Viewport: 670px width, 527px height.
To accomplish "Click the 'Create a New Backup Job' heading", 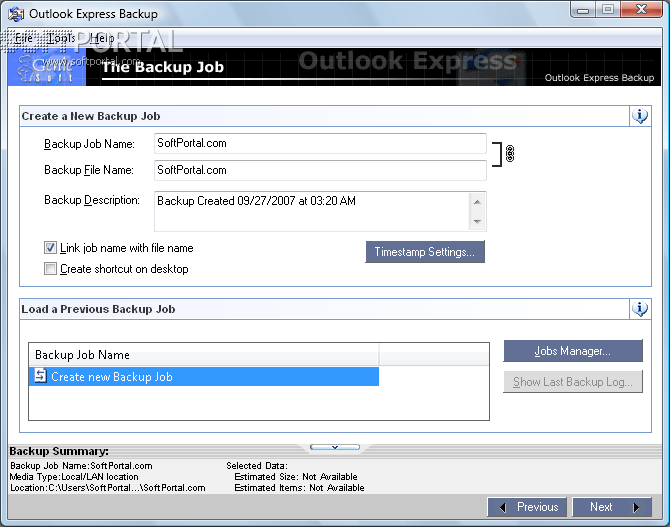I will pyautogui.click(x=91, y=116).
